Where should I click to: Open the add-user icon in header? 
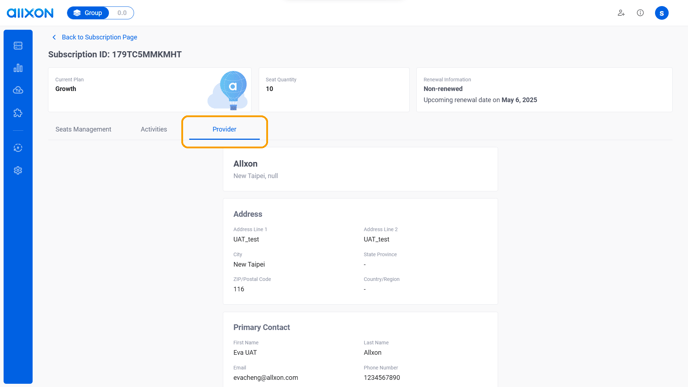pos(621,13)
